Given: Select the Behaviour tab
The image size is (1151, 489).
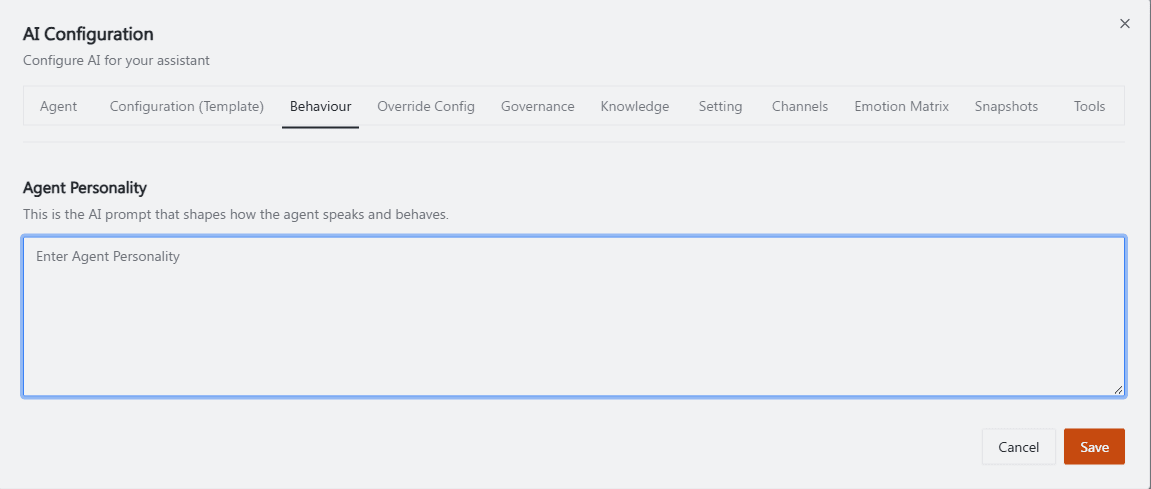Looking at the screenshot, I should [x=320, y=106].
